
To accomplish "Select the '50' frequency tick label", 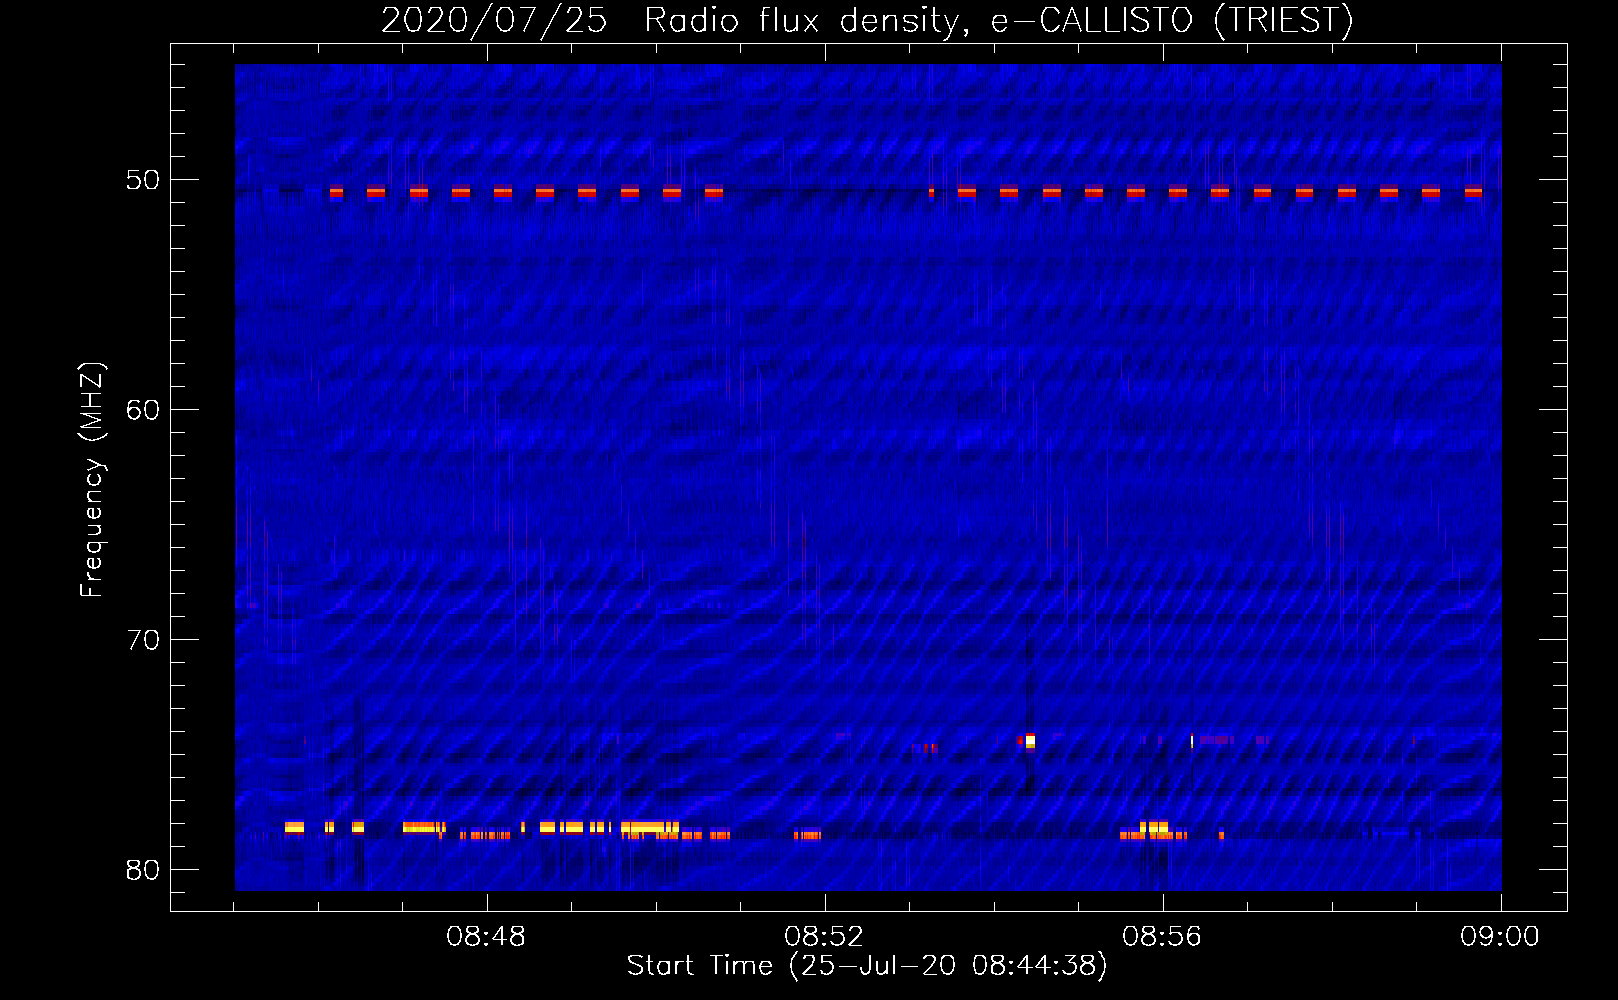I will [x=143, y=181].
